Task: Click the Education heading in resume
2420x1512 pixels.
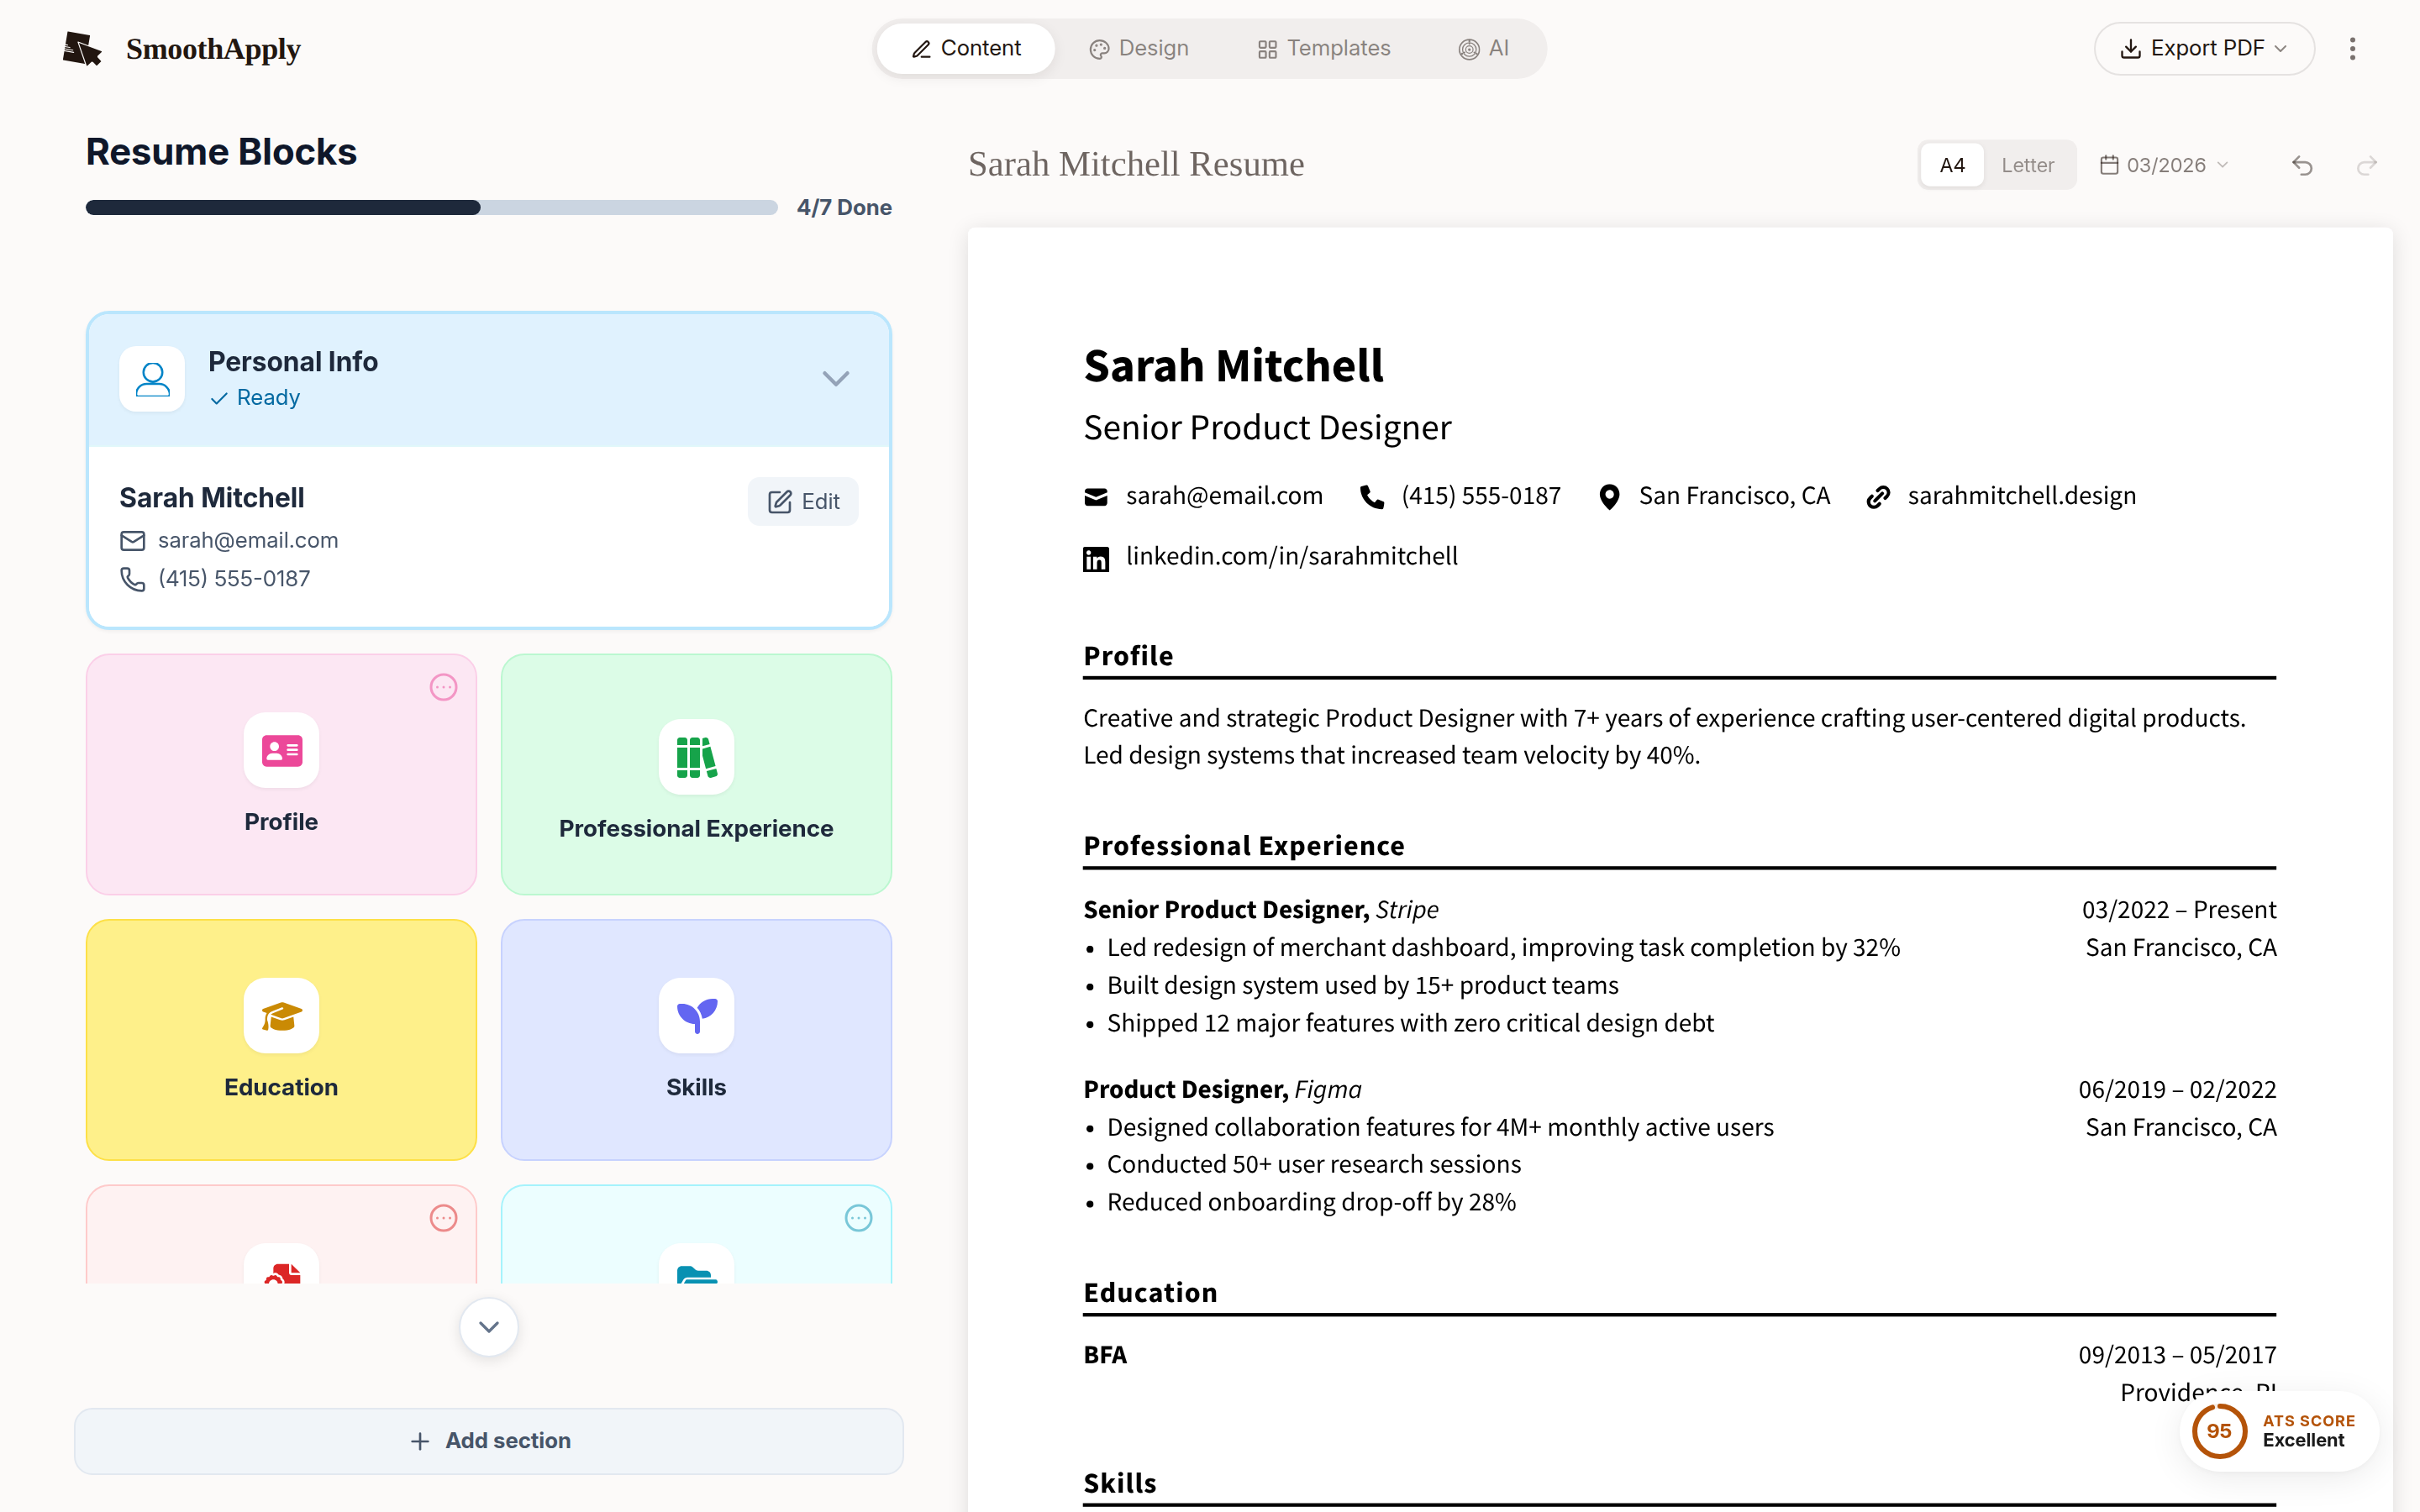Action: (1150, 1293)
